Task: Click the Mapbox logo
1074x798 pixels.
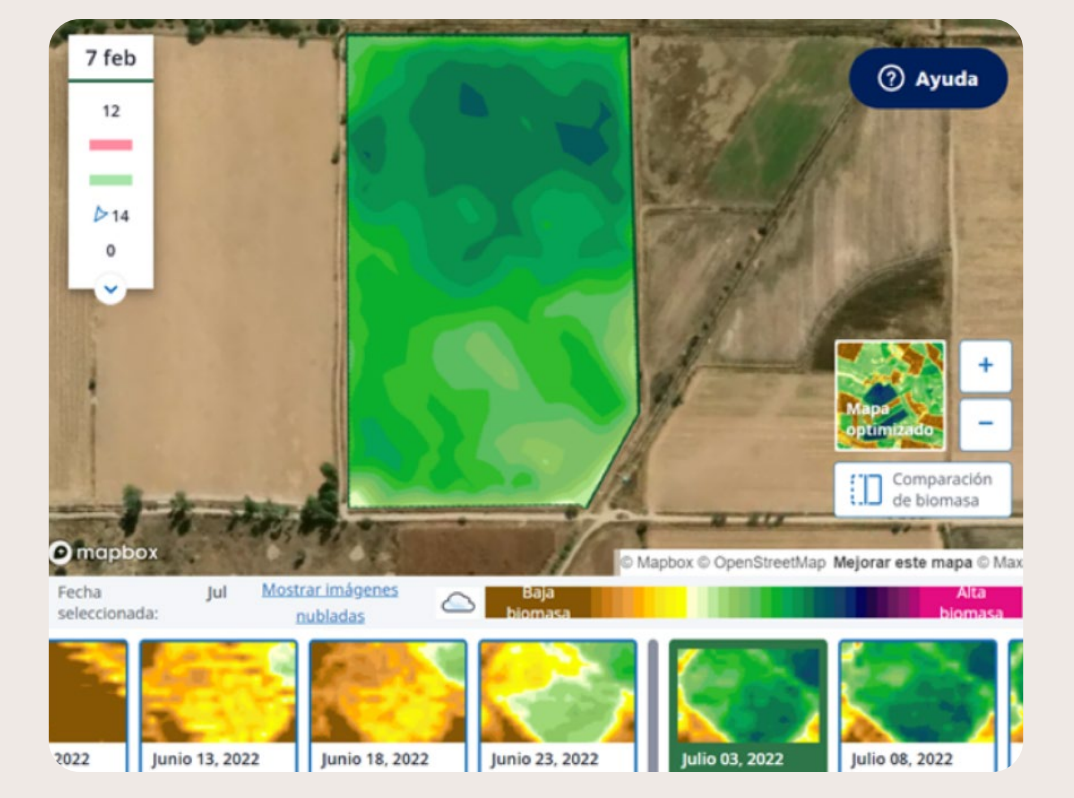Action: 104,553
